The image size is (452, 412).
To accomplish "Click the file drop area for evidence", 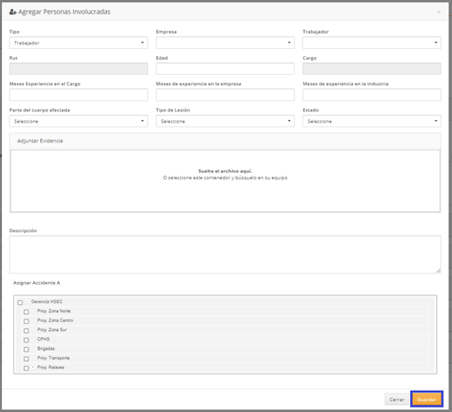I will click(225, 181).
